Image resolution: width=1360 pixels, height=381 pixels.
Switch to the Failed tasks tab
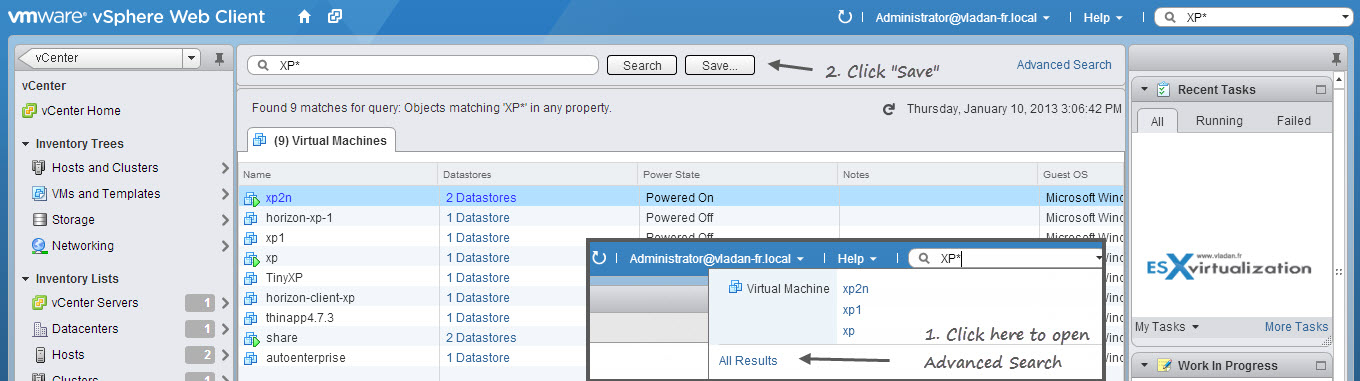point(1293,121)
